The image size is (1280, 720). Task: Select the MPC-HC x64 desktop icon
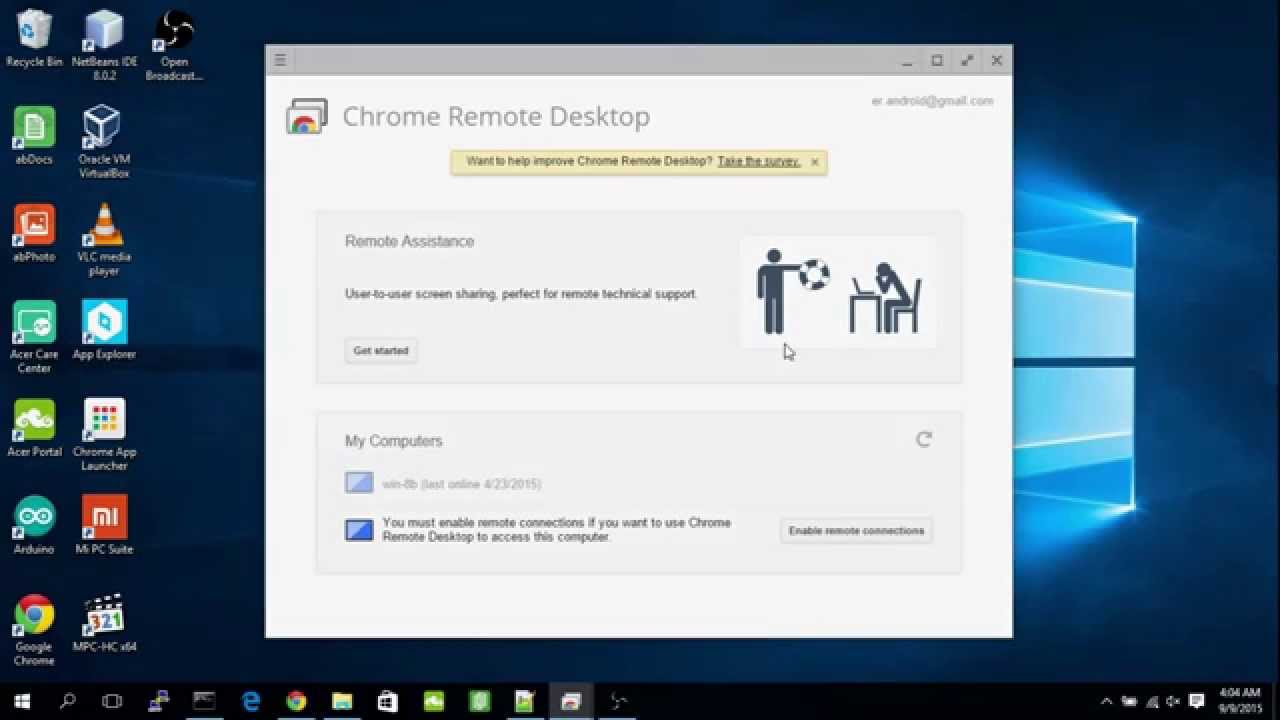tap(104, 623)
